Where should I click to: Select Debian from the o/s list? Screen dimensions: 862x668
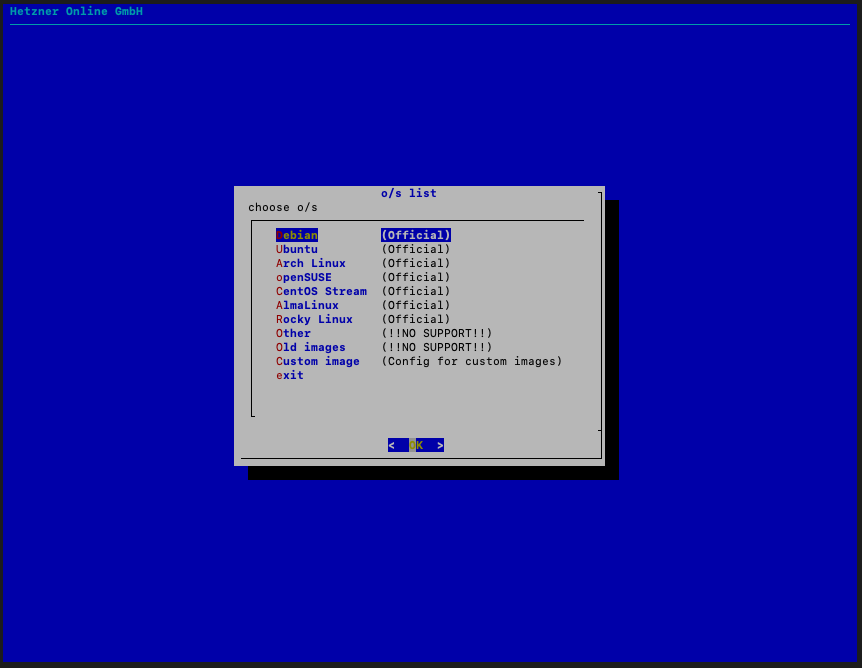[x=296, y=235]
